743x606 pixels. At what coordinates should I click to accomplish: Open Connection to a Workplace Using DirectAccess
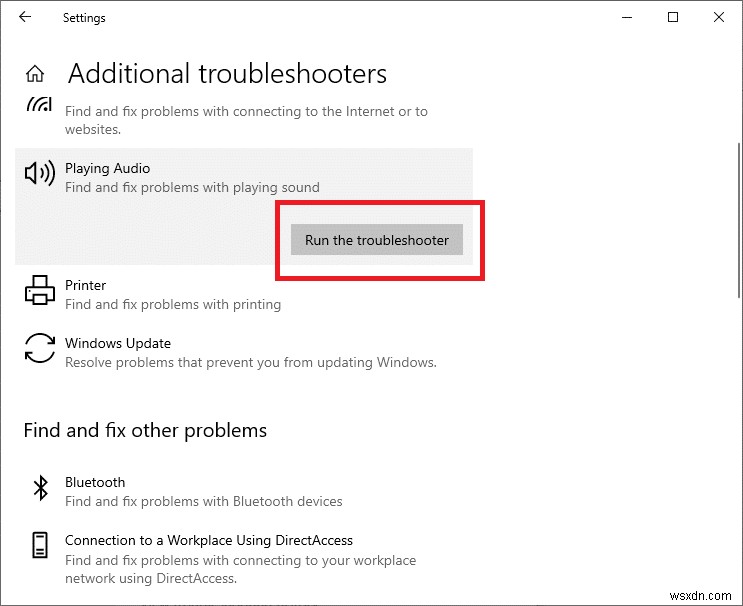coord(244,558)
